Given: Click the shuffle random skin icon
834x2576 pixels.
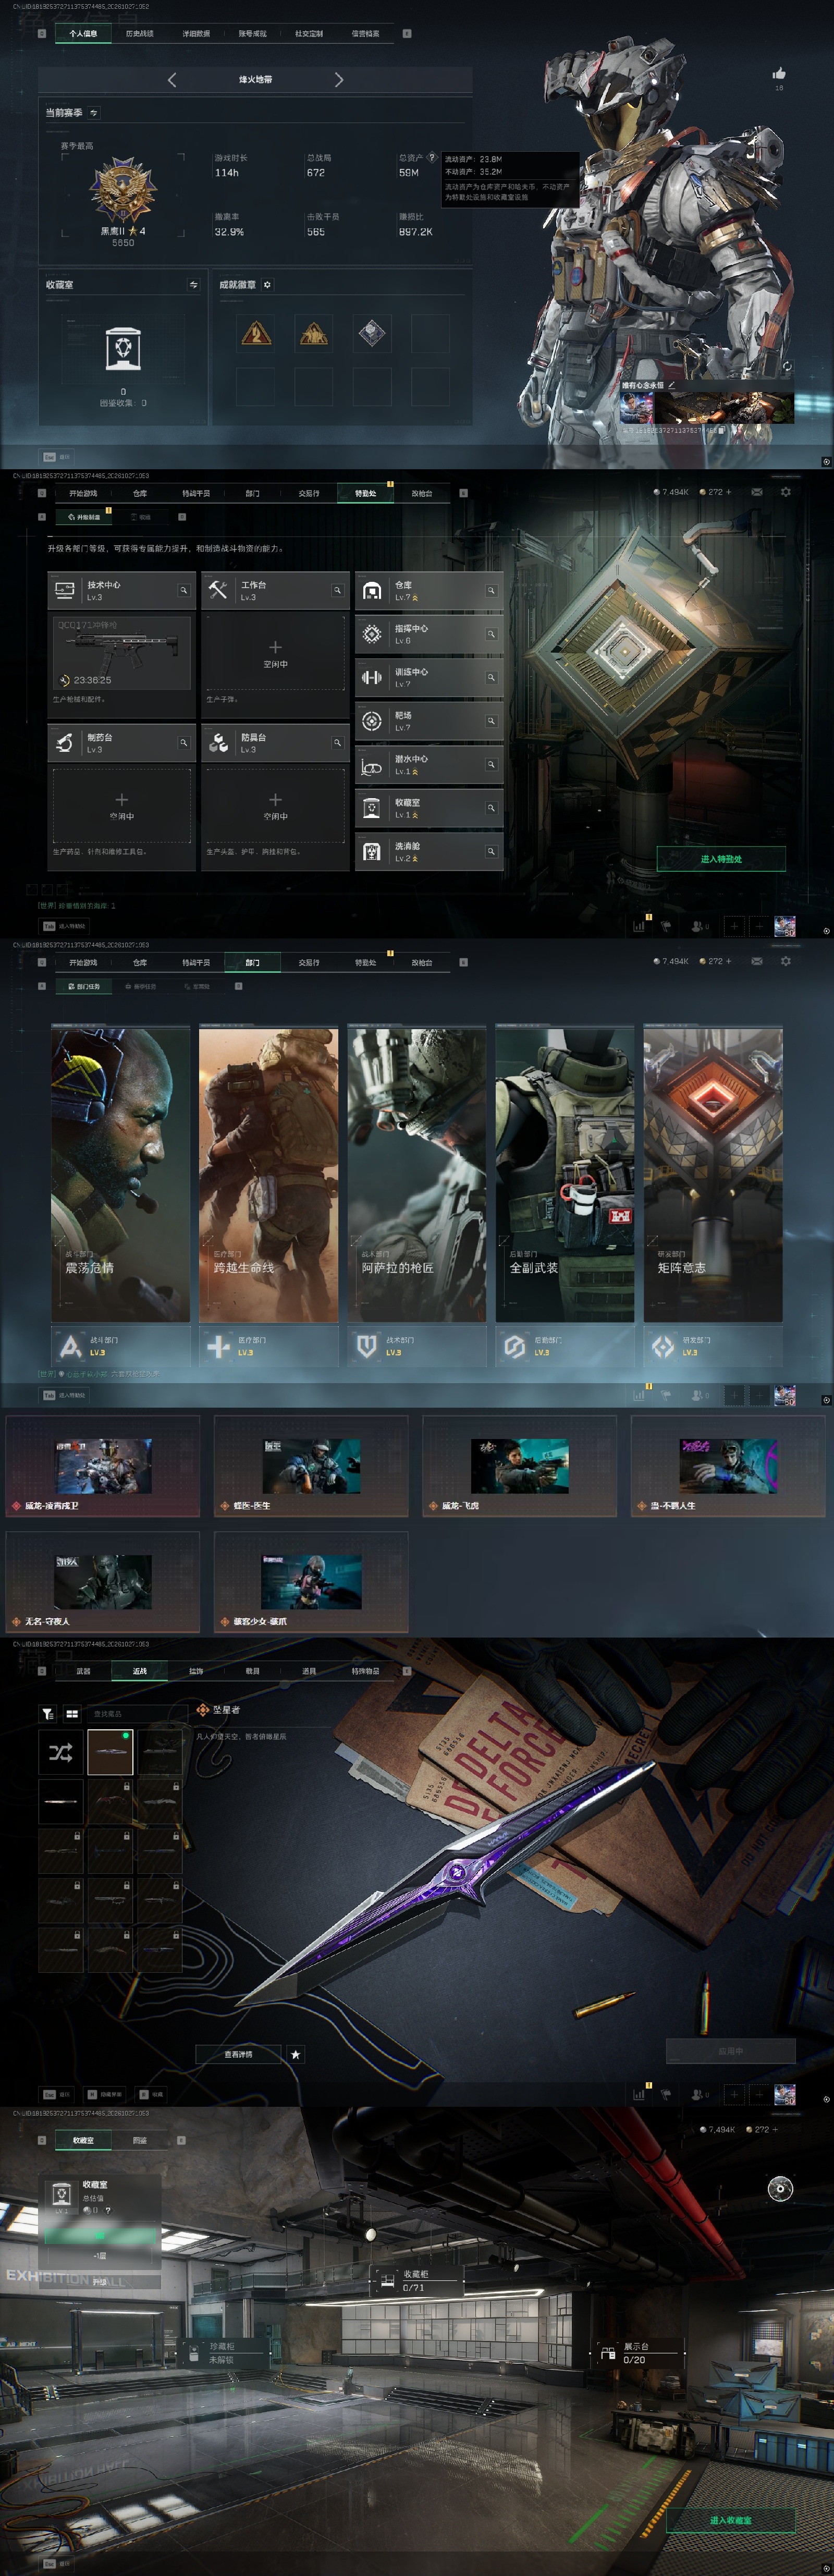Looking at the screenshot, I should point(61,1752).
